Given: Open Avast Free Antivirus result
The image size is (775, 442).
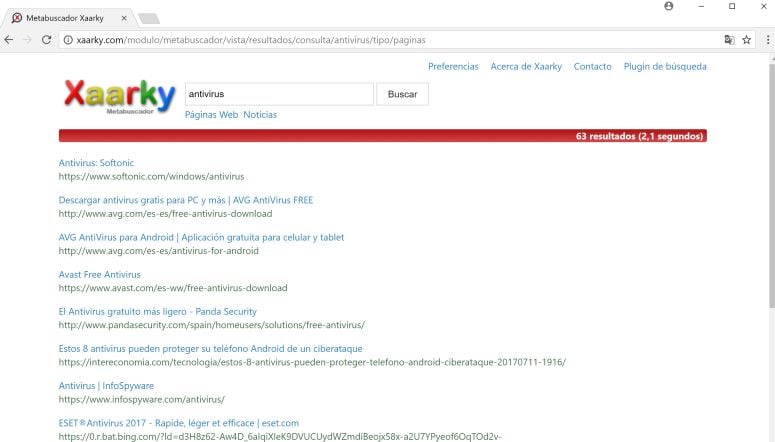Looking at the screenshot, I should click(99, 274).
